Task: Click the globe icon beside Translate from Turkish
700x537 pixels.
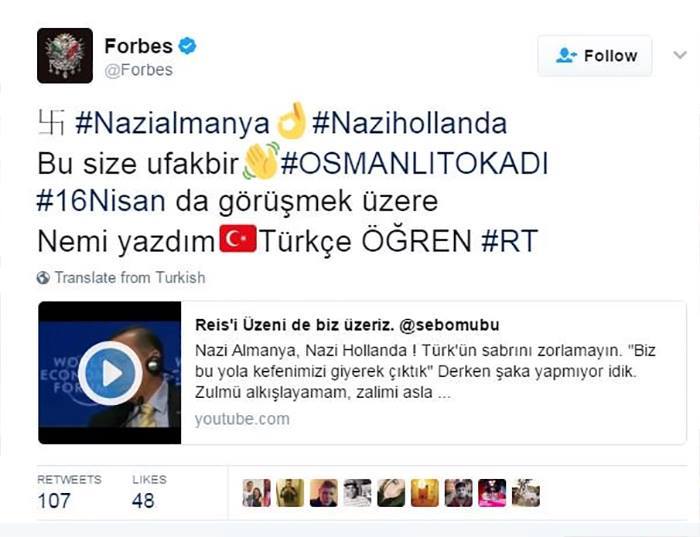Action: (x=43, y=278)
